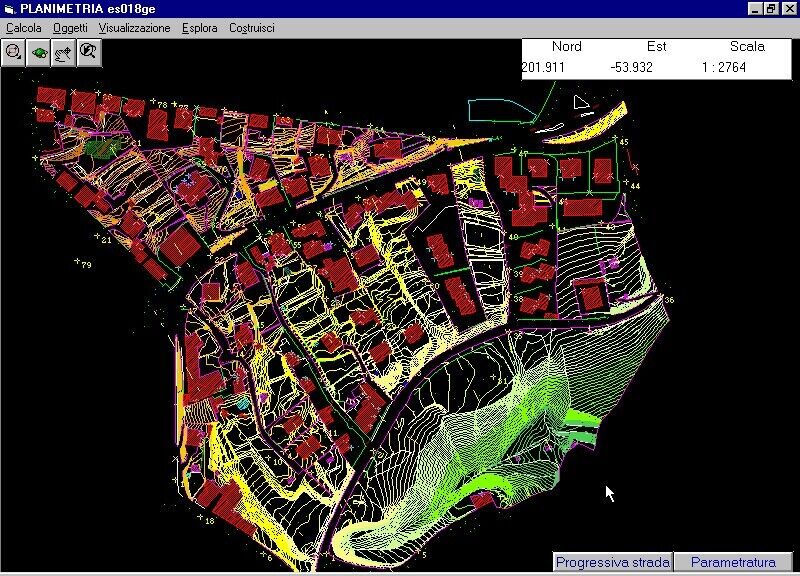This screenshot has height=576, width=800.
Task: Click the application icon in title bar
Action: (x=10, y=9)
